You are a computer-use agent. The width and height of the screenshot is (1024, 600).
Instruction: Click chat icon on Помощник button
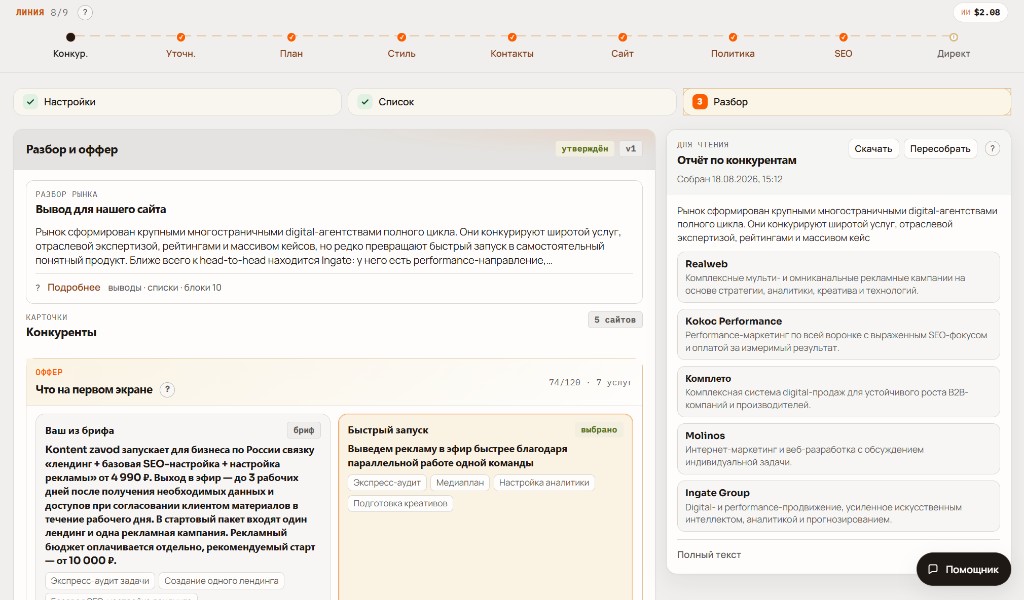click(x=933, y=569)
